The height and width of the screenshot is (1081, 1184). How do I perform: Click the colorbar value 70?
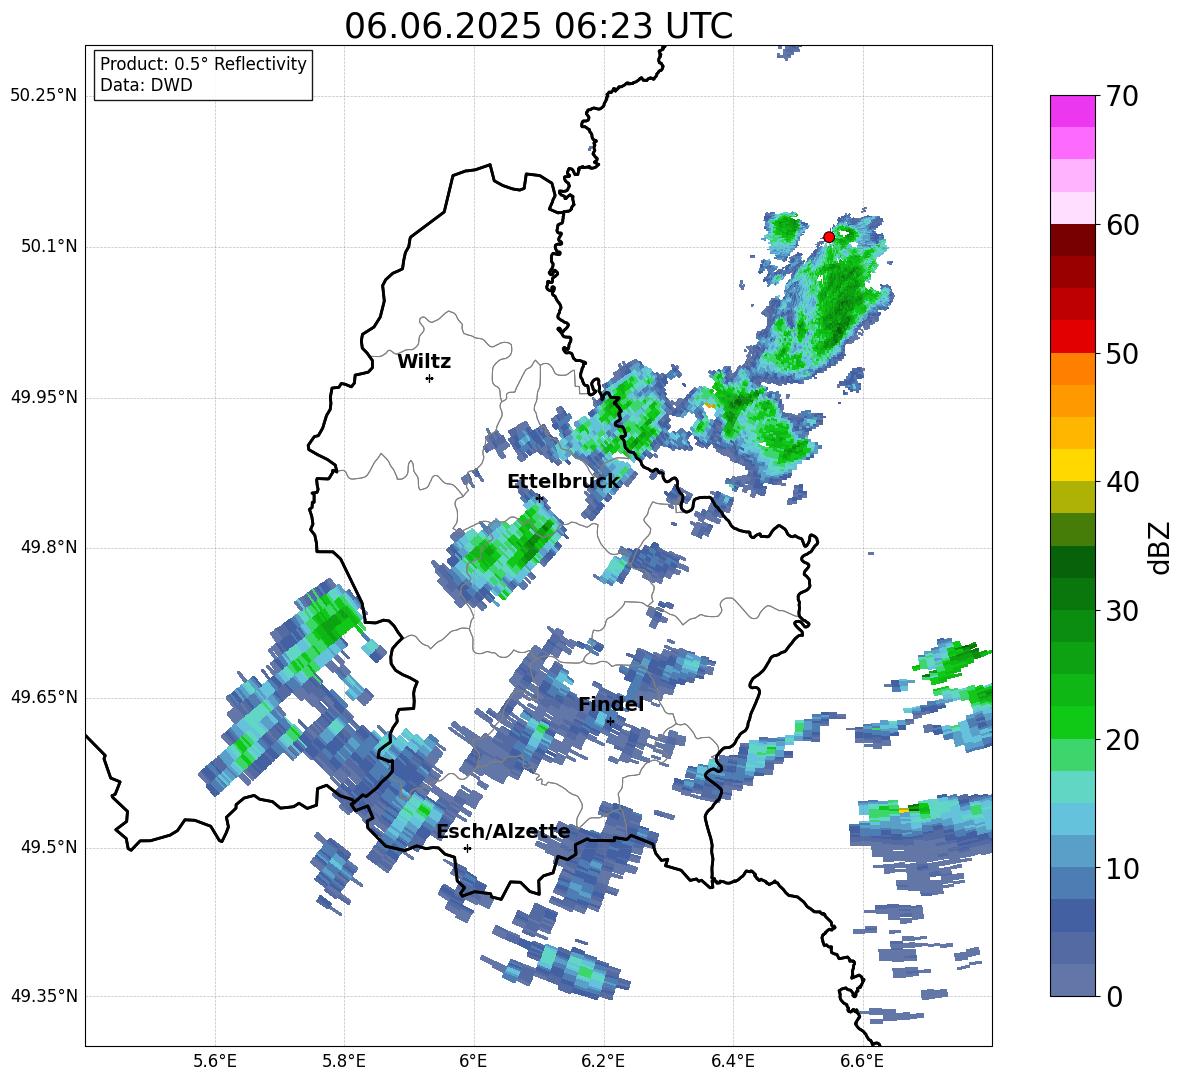1122,97
